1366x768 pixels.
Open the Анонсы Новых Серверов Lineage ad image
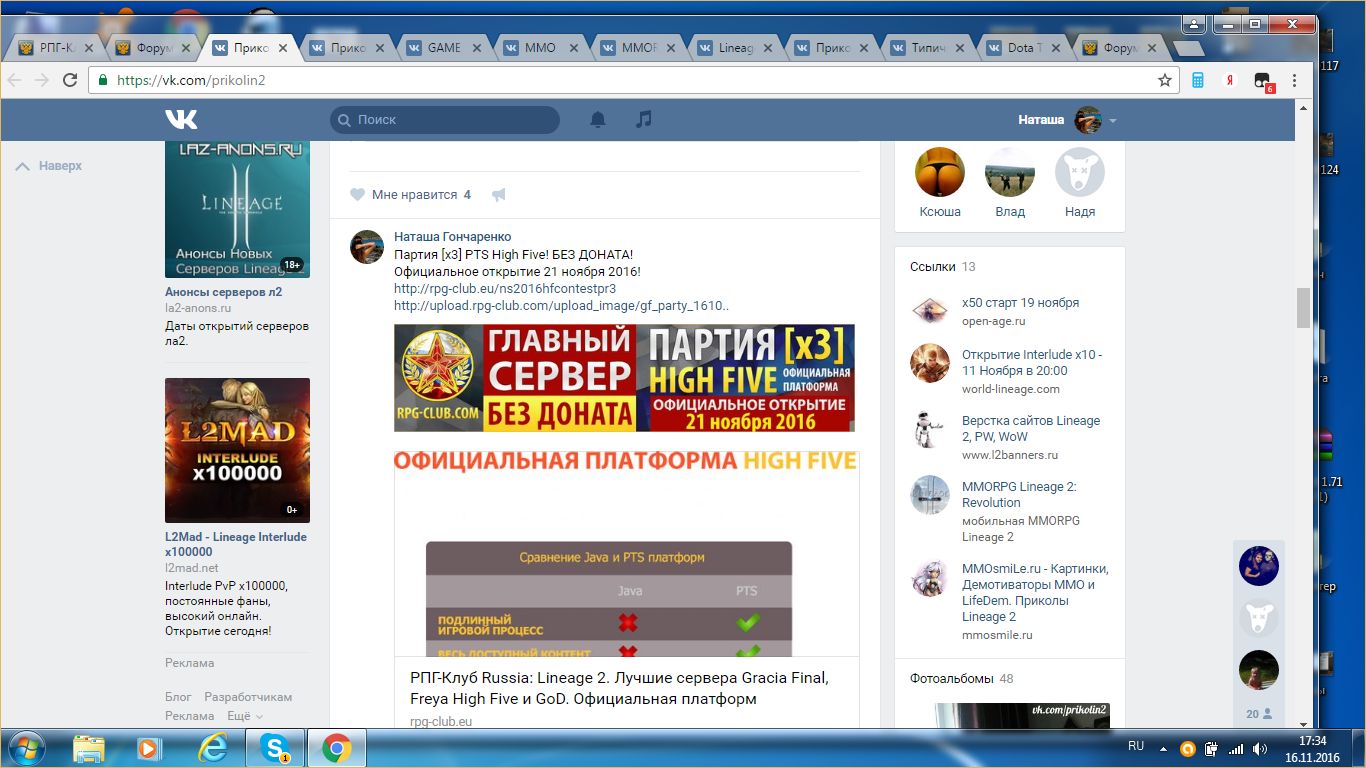[x=237, y=210]
